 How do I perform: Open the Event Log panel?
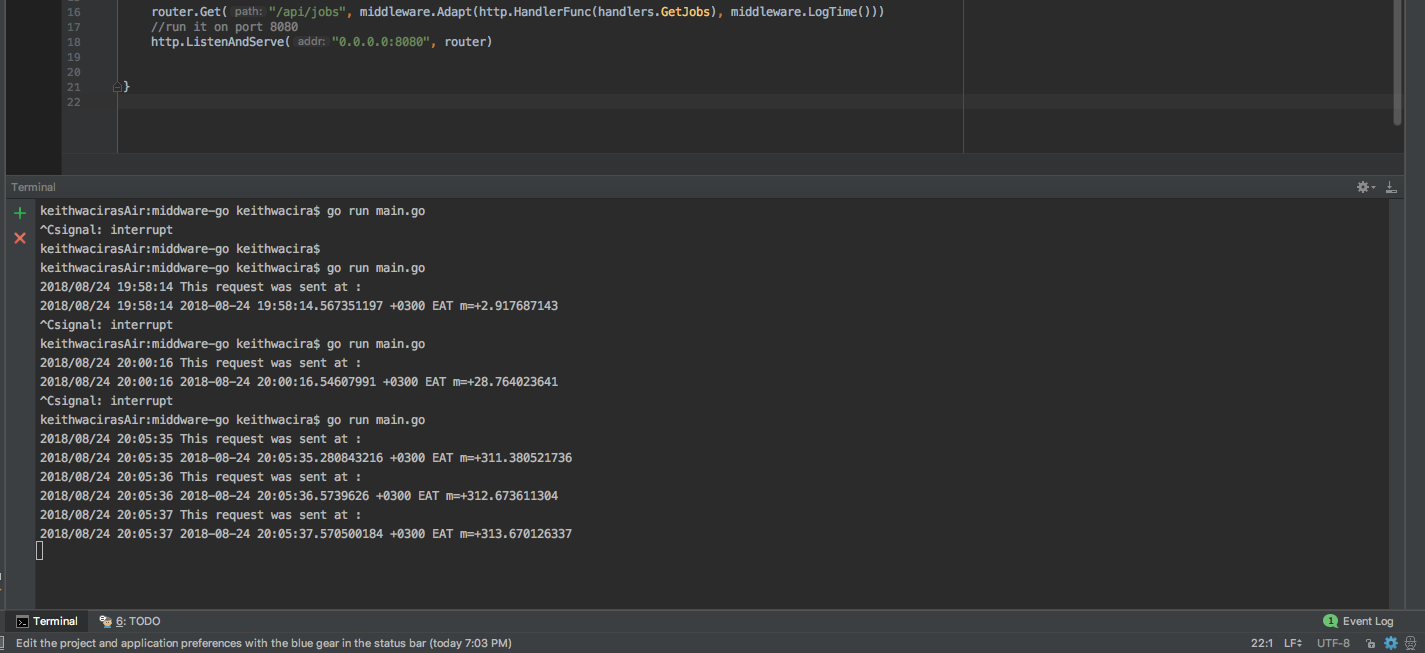pyautogui.click(x=1367, y=621)
